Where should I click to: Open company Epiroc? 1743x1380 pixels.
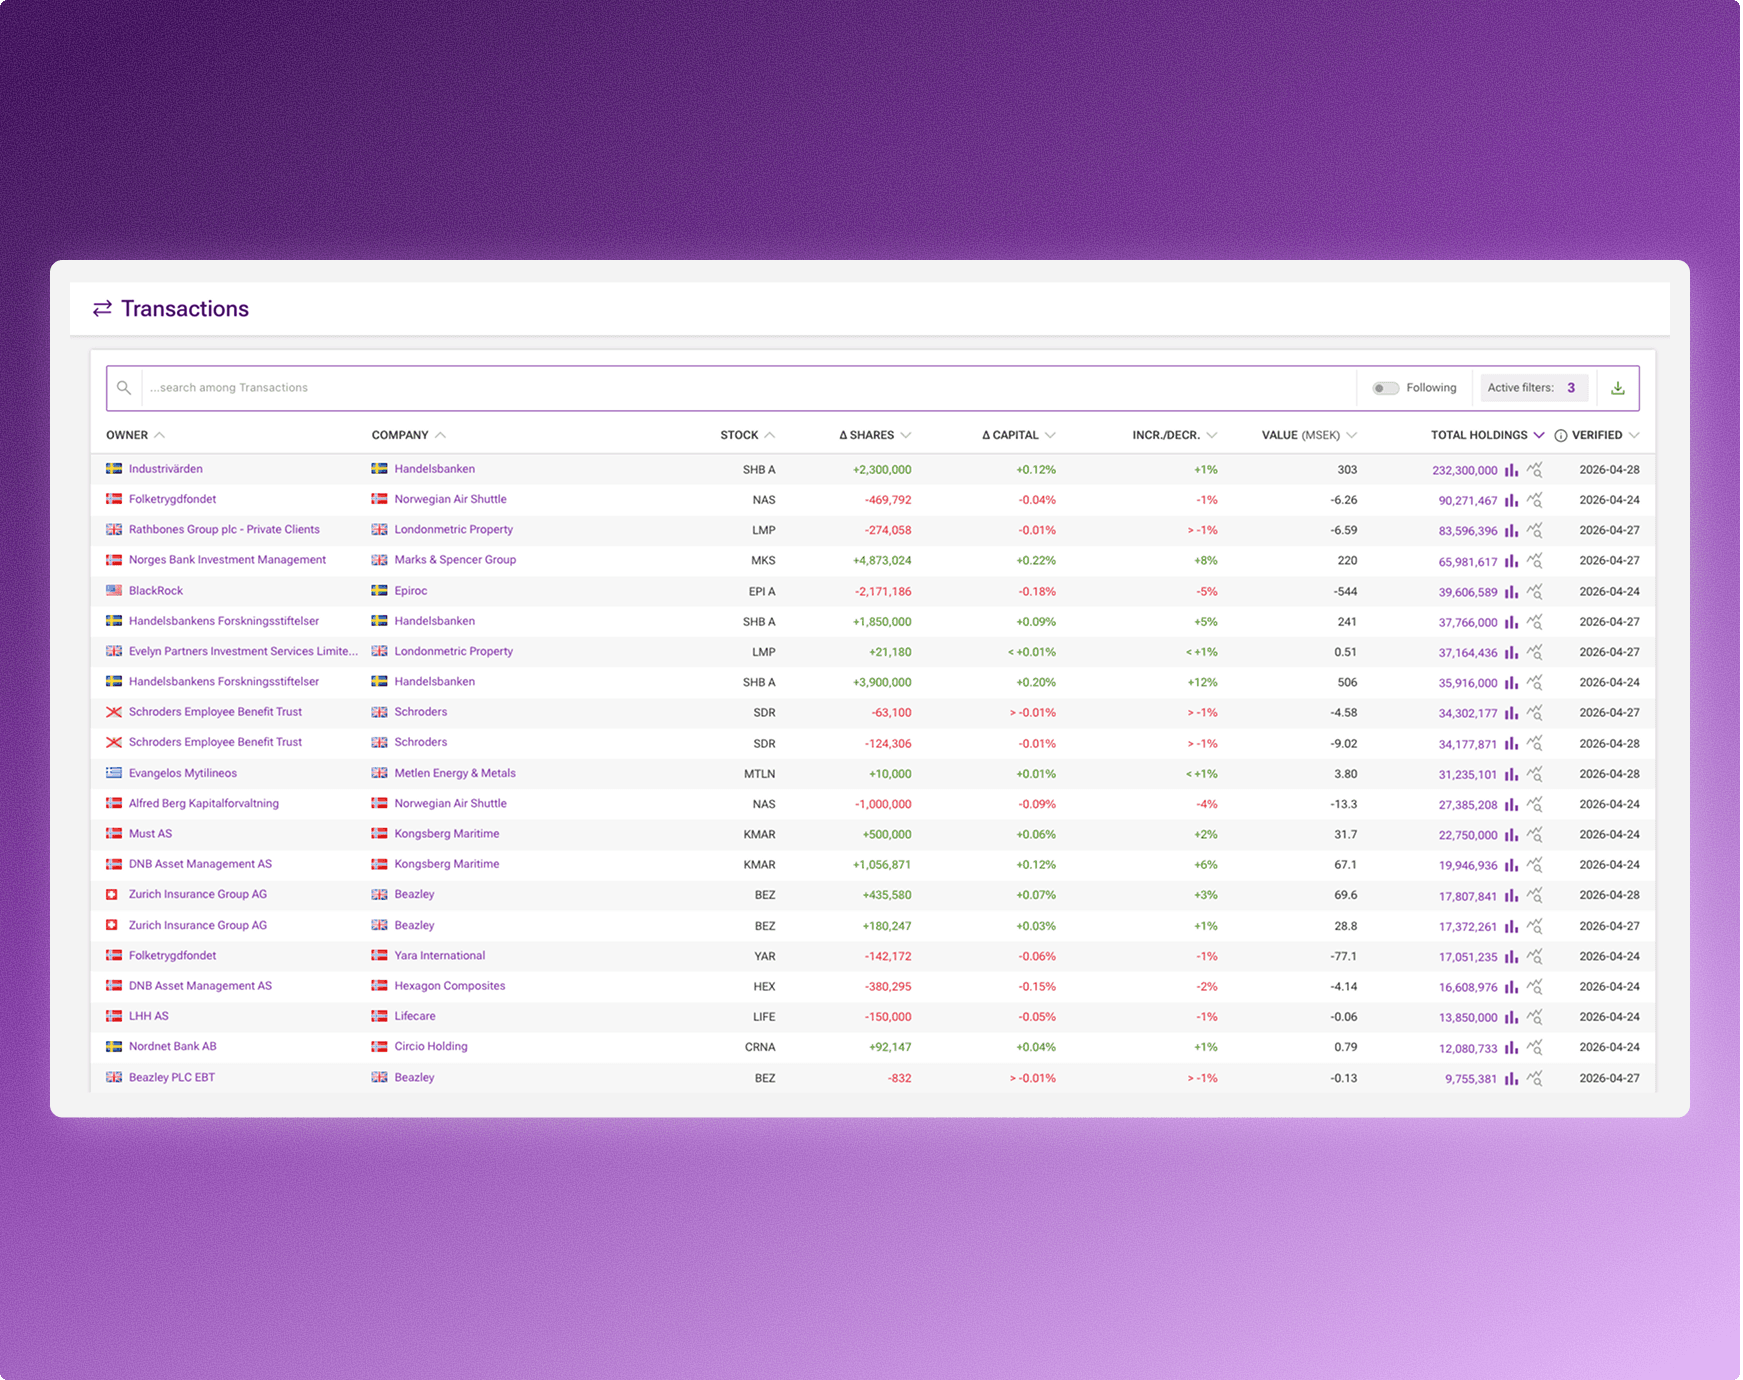pos(411,591)
